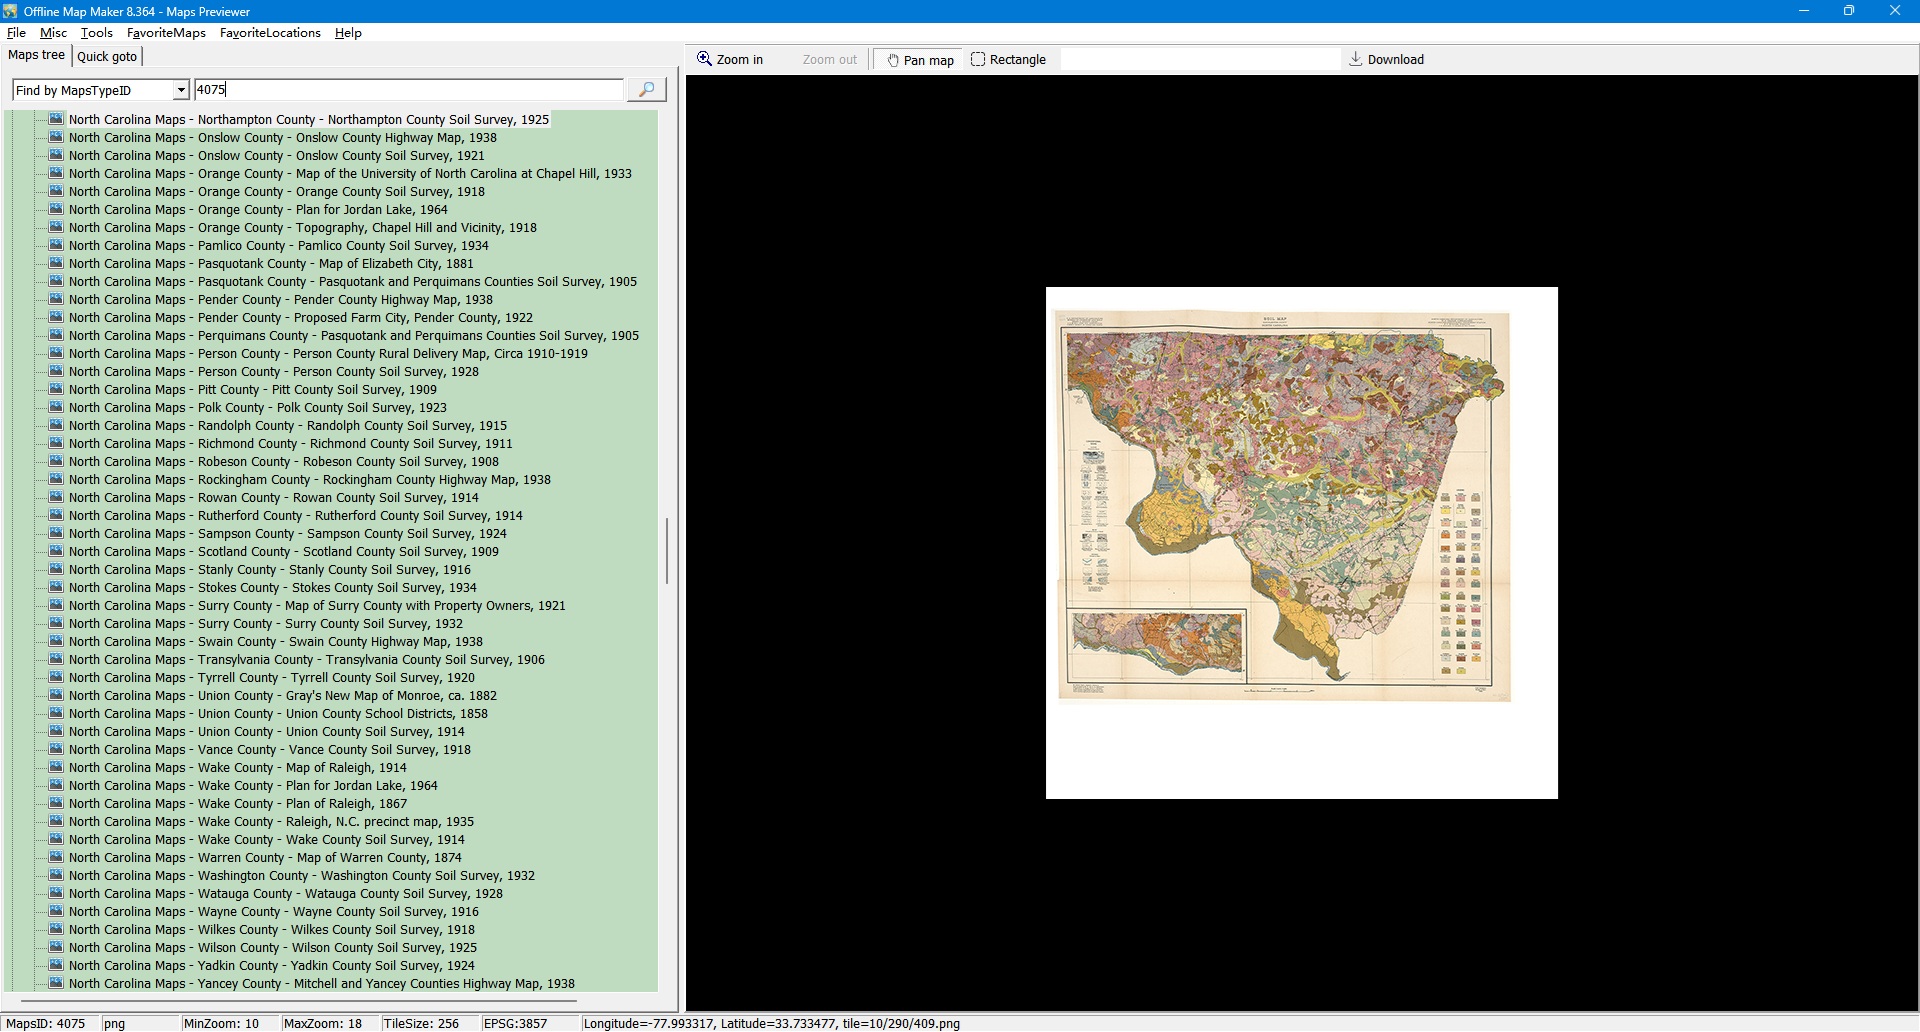The height and width of the screenshot is (1032, 1920).
Task: Activate the Pan map tool
Action: [x=919, y=60]
